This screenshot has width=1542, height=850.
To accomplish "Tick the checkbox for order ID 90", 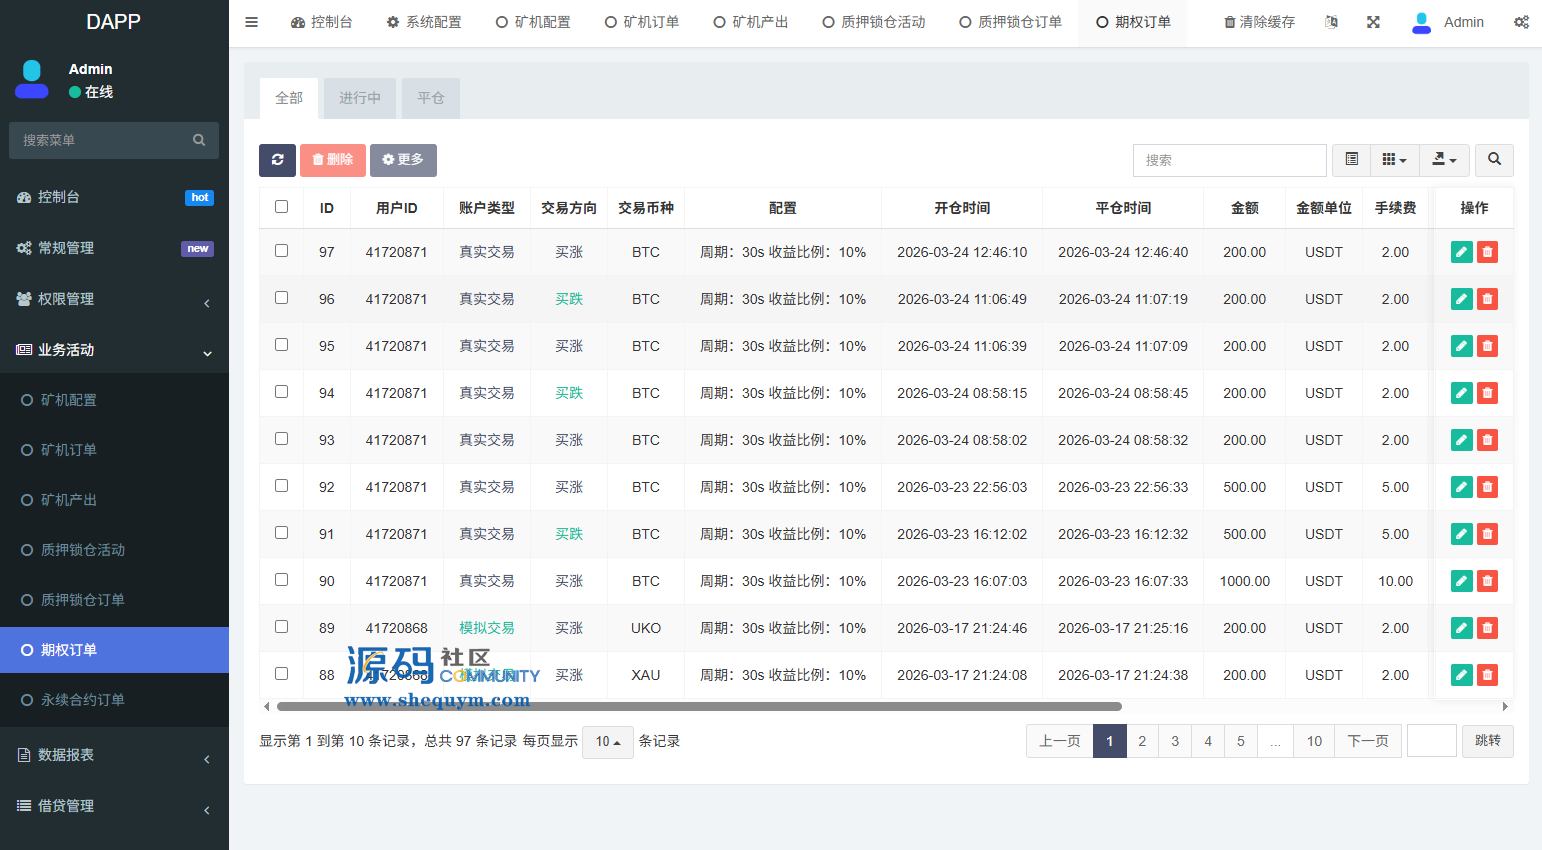I will click(281, 580).
